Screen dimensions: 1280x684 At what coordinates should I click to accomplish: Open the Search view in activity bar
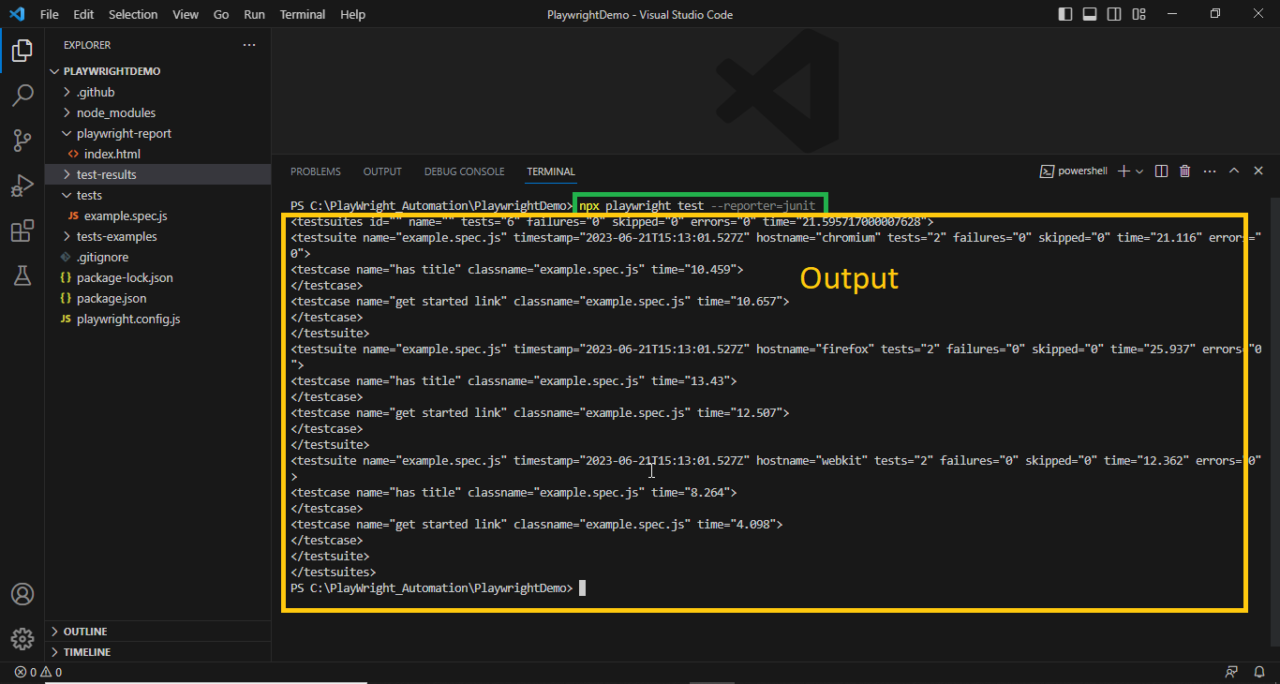[x=22, y=95]
